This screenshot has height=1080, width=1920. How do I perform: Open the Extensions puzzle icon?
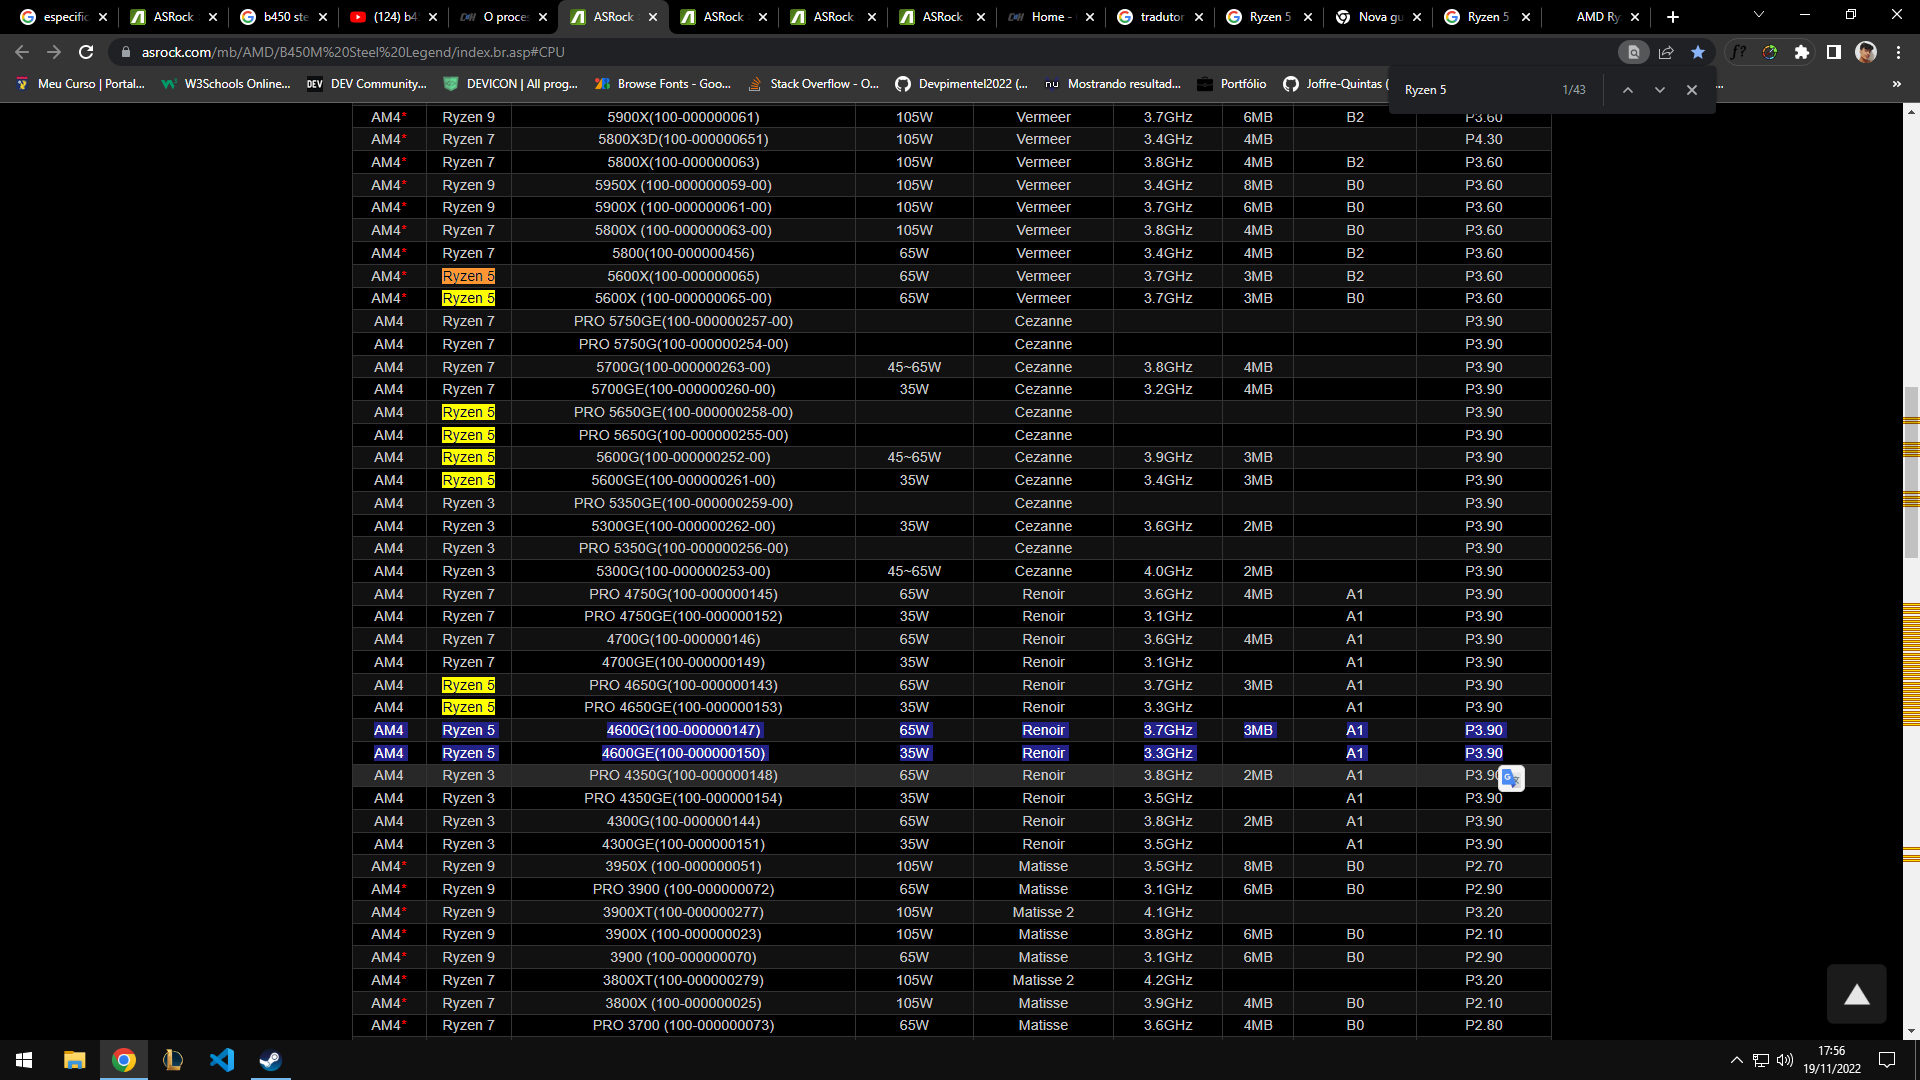pyautogui.click(x=1802, y=52)
